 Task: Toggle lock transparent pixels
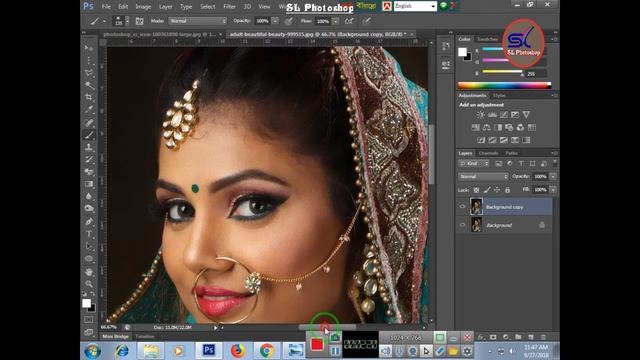coord(476,190)
